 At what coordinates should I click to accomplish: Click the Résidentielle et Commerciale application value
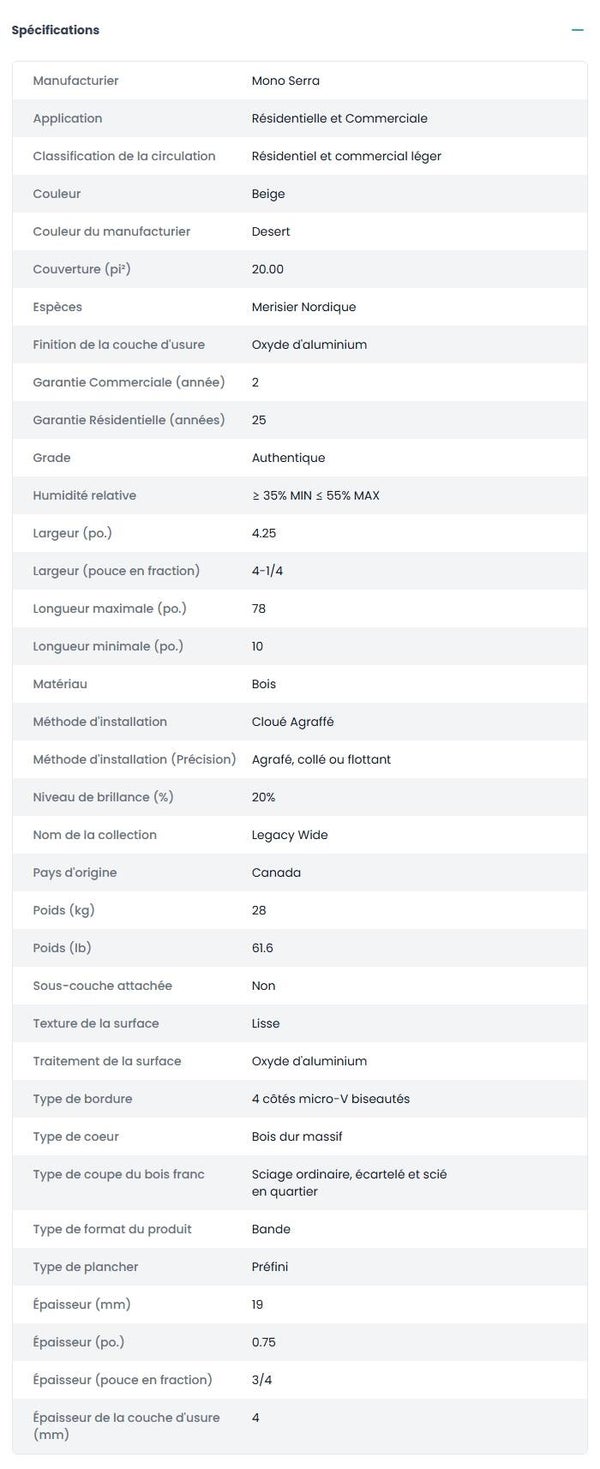[x=339, y=119]
